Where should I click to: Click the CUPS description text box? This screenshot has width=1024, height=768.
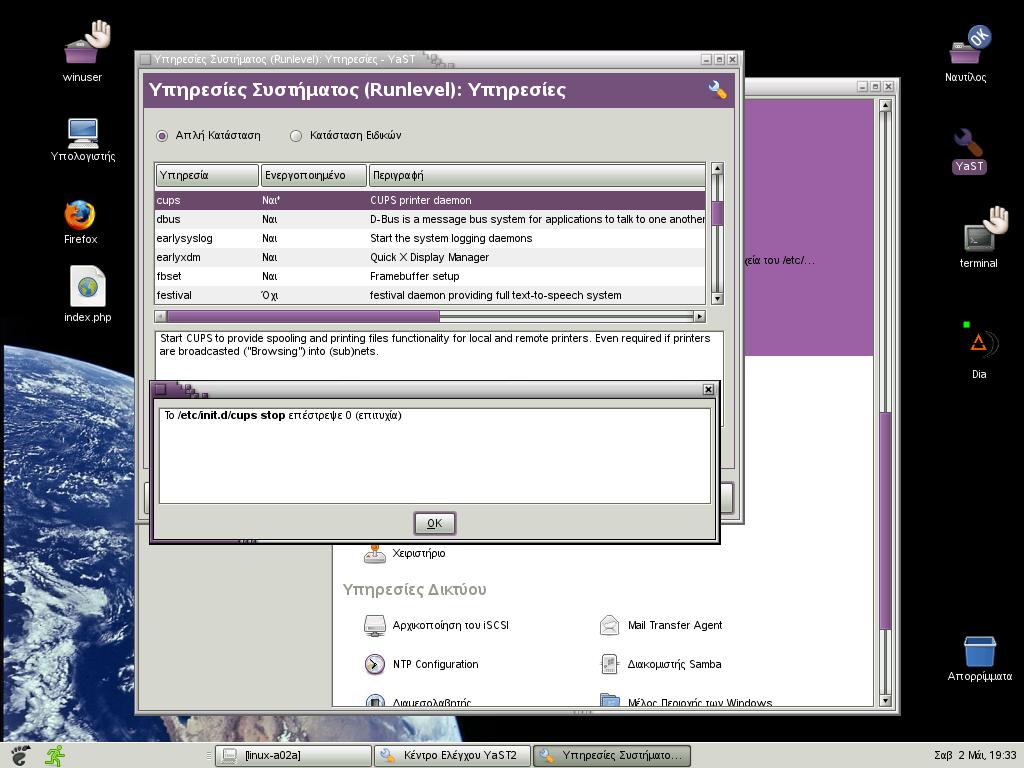(x=439, y=355)
